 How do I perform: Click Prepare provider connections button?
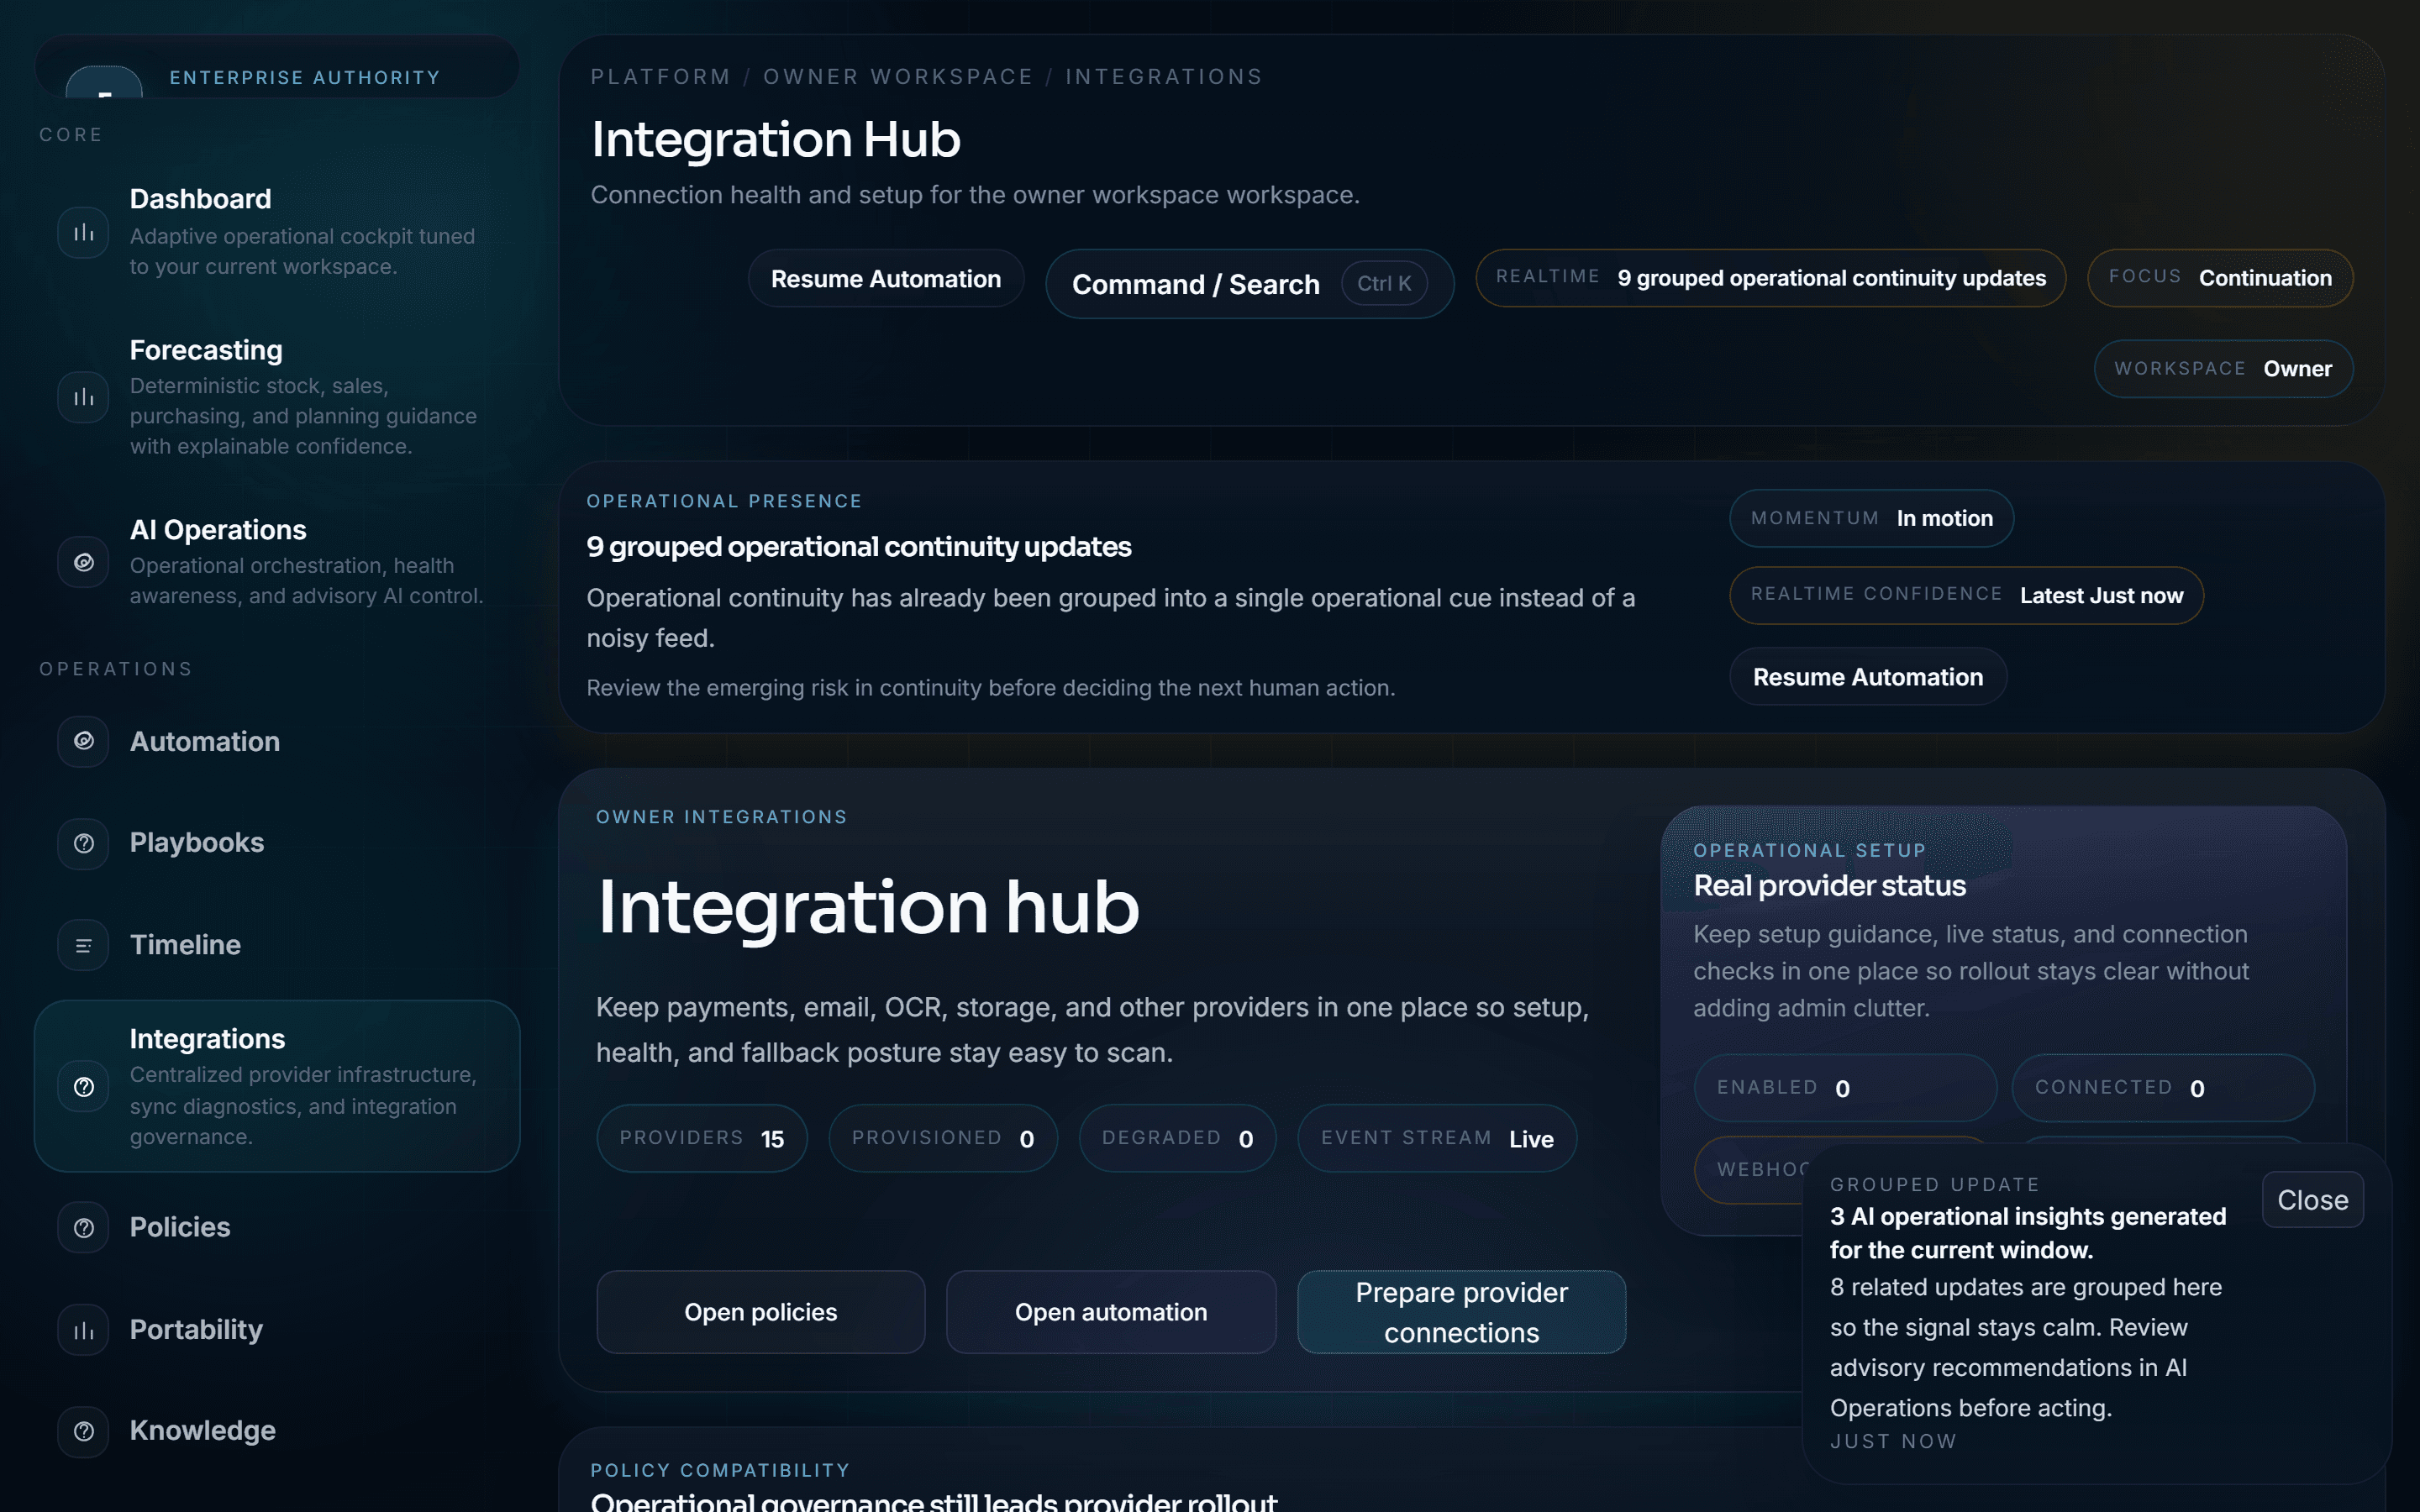(x=1462, y=1312)
